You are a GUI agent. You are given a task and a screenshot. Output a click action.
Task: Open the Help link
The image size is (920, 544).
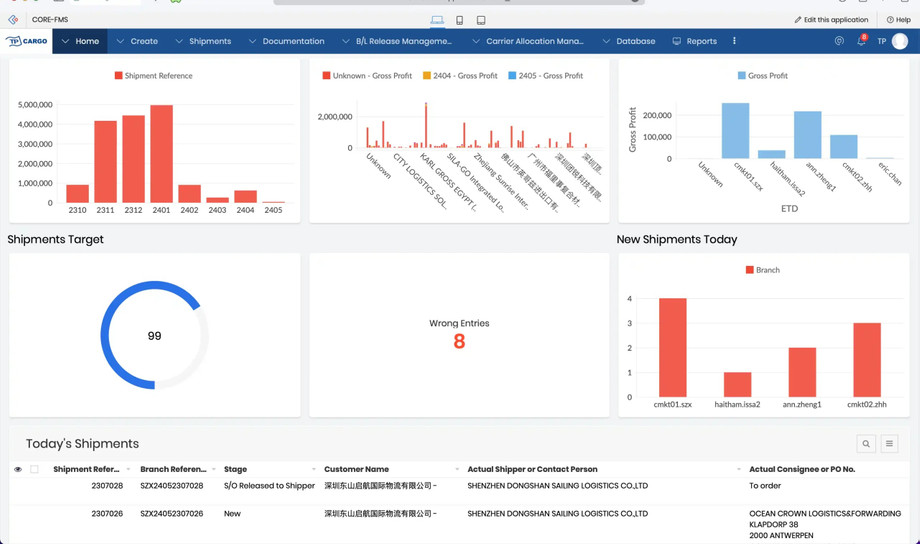click(898, 20)
